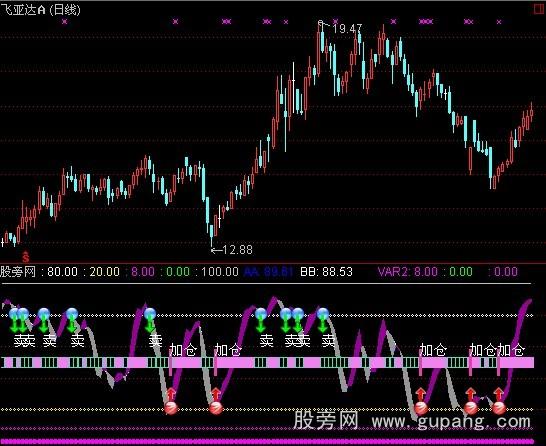Click the 12.88 low price label
The width and height of the screenshot is (546, 446).
pos(237,250)
